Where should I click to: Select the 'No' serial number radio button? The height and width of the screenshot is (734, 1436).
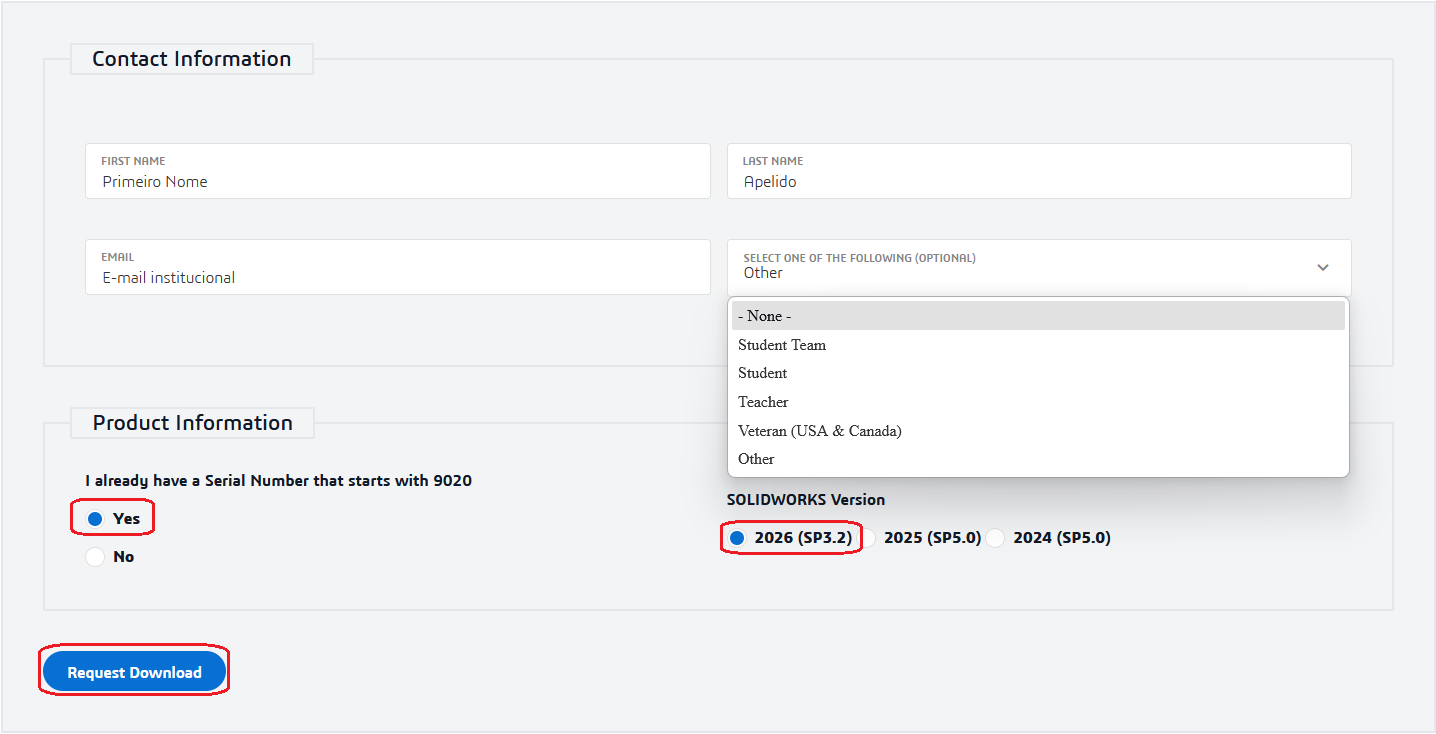click(x=95, y=557)
